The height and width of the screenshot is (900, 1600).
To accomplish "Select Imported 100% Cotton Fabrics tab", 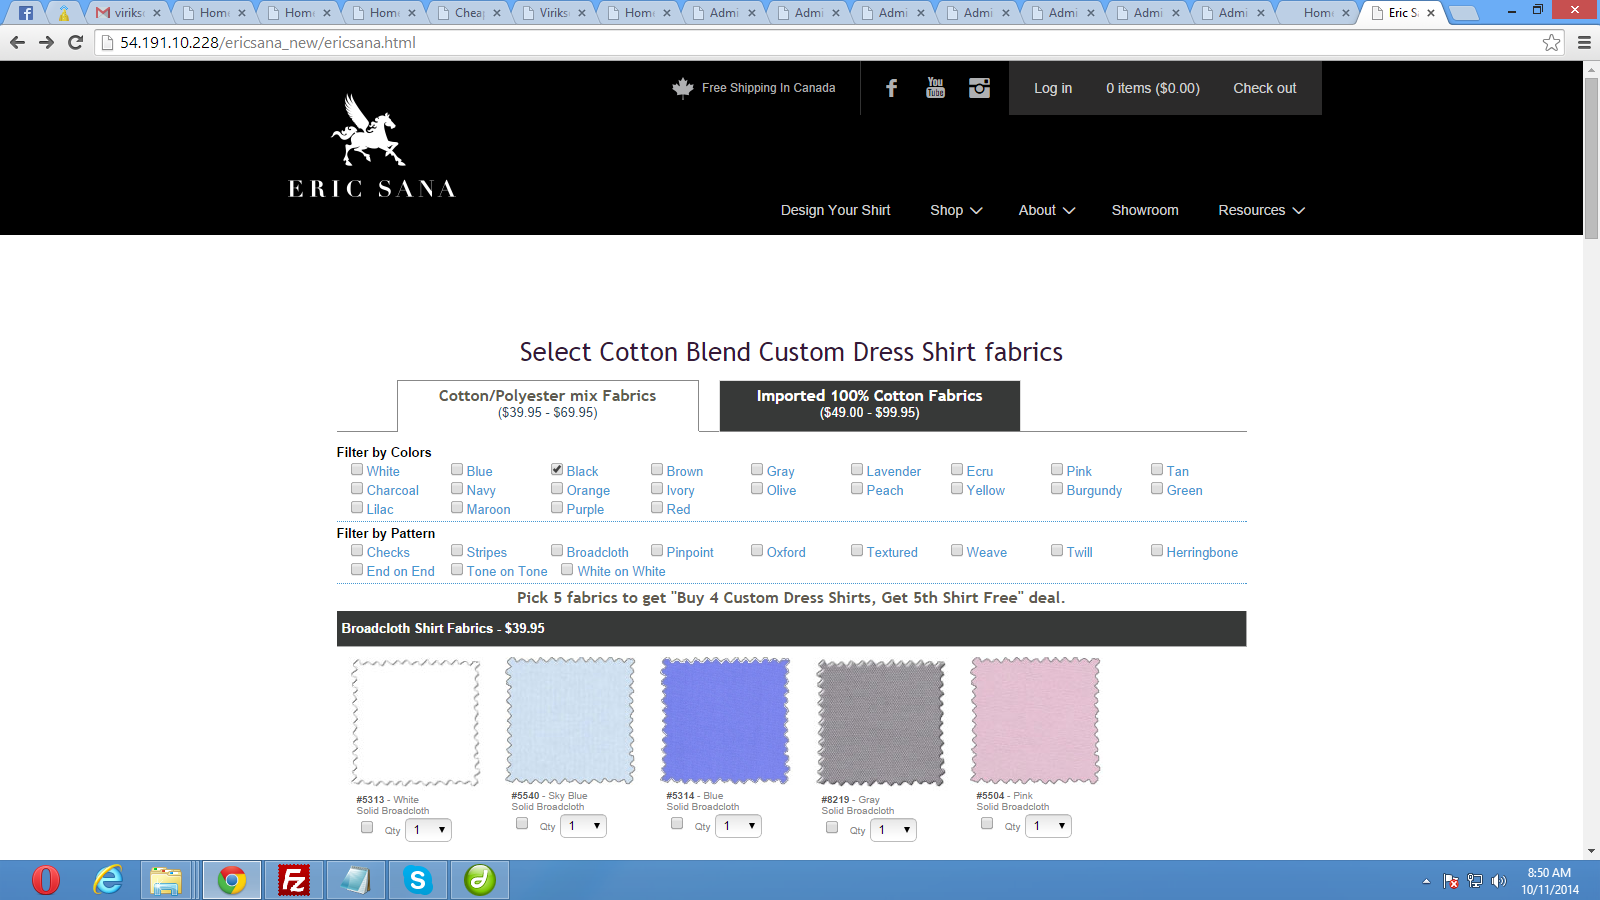I will [x=870, y=404].
